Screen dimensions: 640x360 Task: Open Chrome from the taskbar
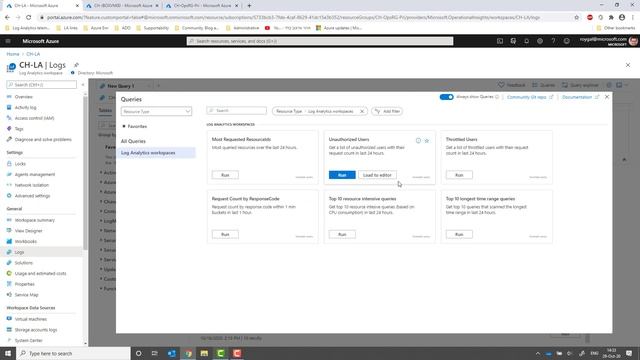[188, 353]
